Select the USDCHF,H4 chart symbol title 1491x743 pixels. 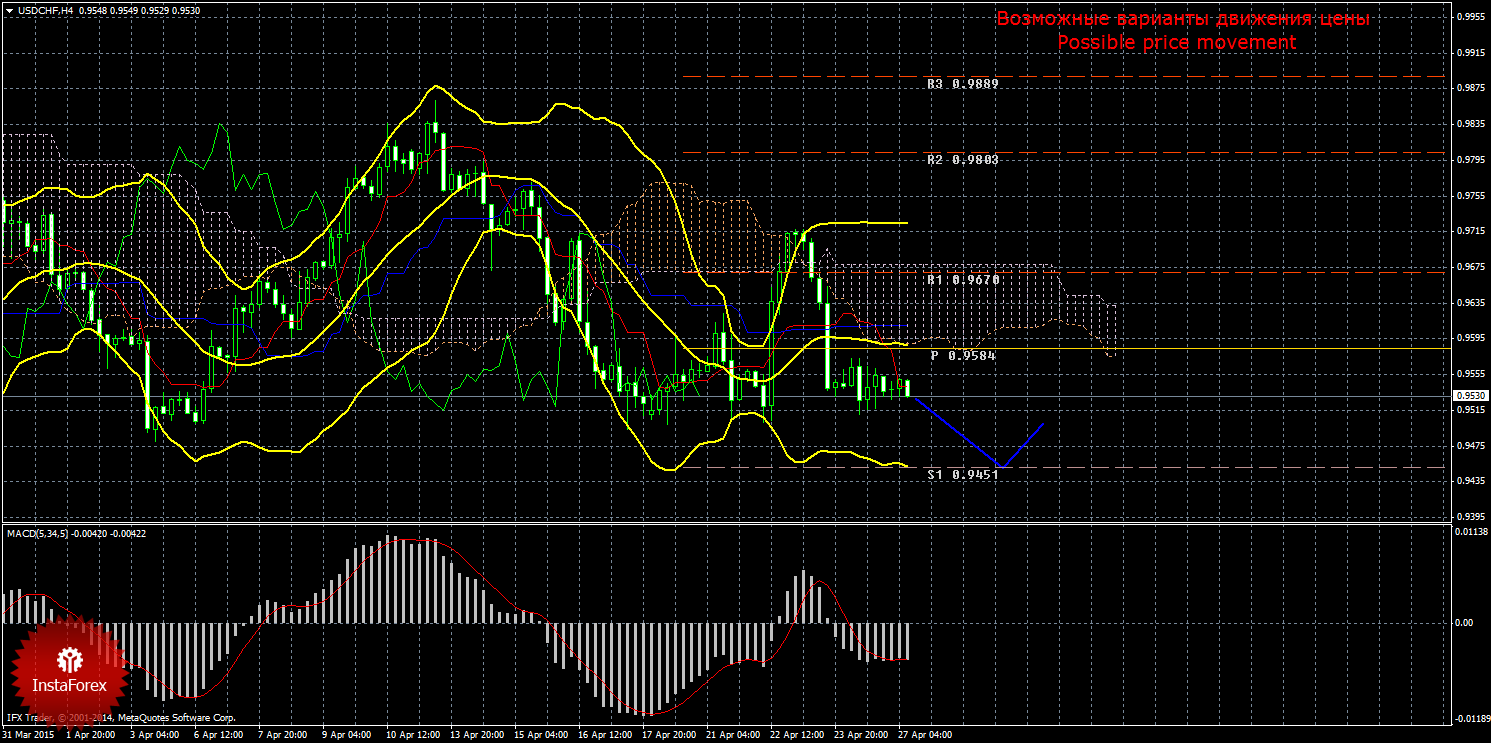(x=43, y=10)
